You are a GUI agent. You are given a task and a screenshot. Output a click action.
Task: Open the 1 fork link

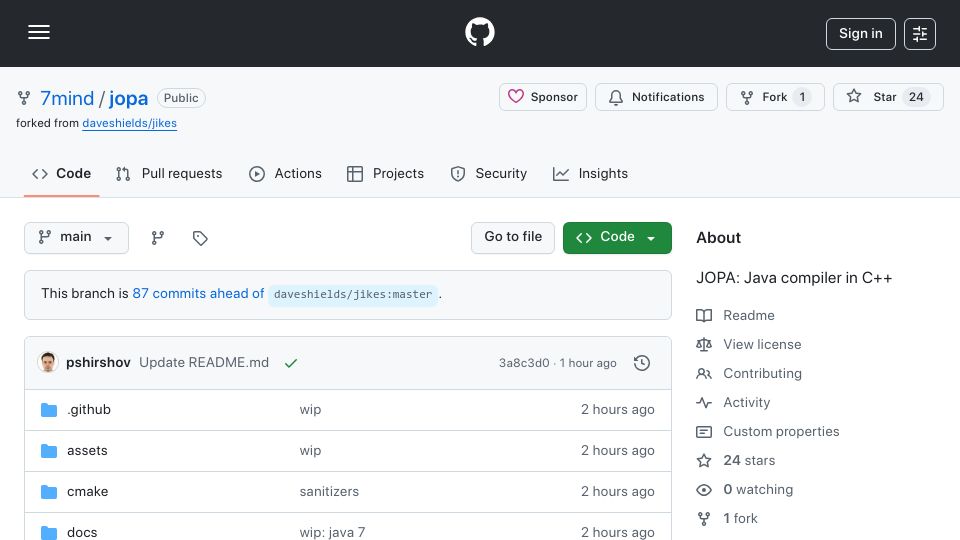740,519
